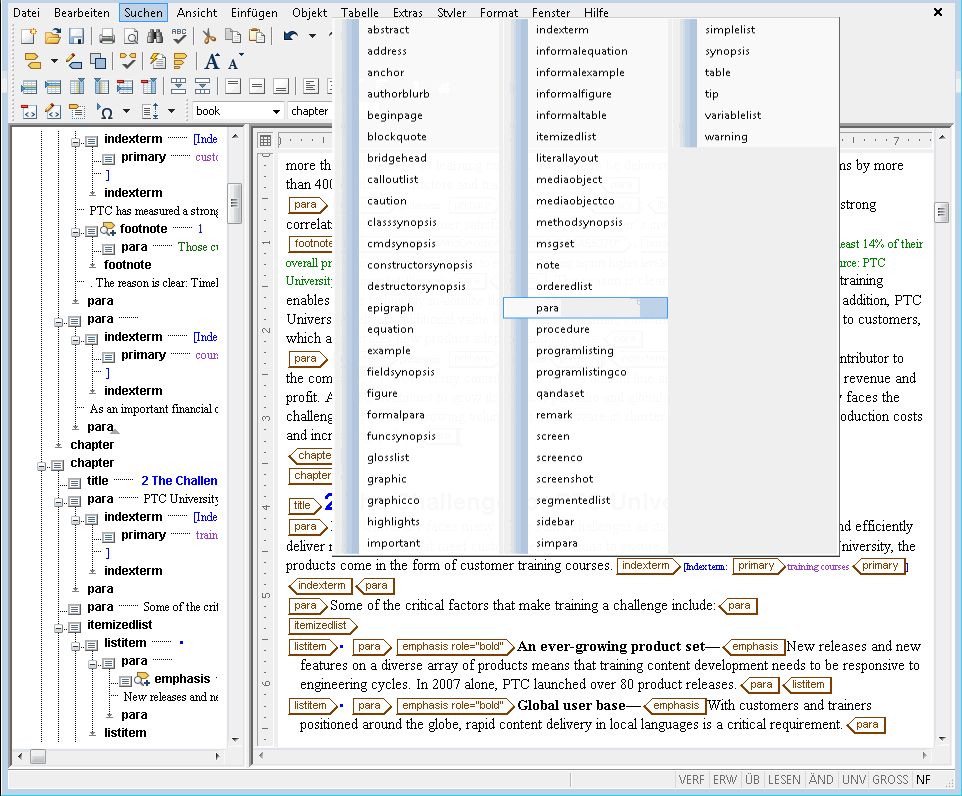Open the Datei menu
The image size is (962, 796).
26,12
